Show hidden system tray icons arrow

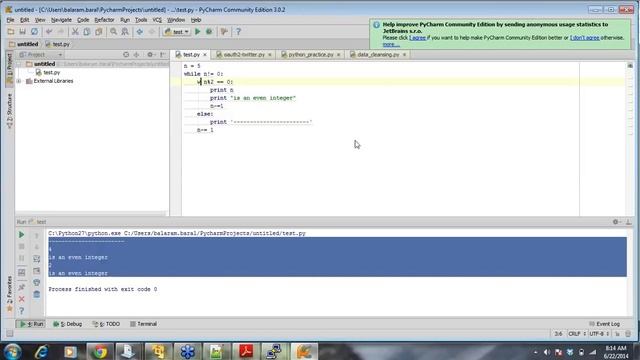pyautogui.click(x=535, y=352)
